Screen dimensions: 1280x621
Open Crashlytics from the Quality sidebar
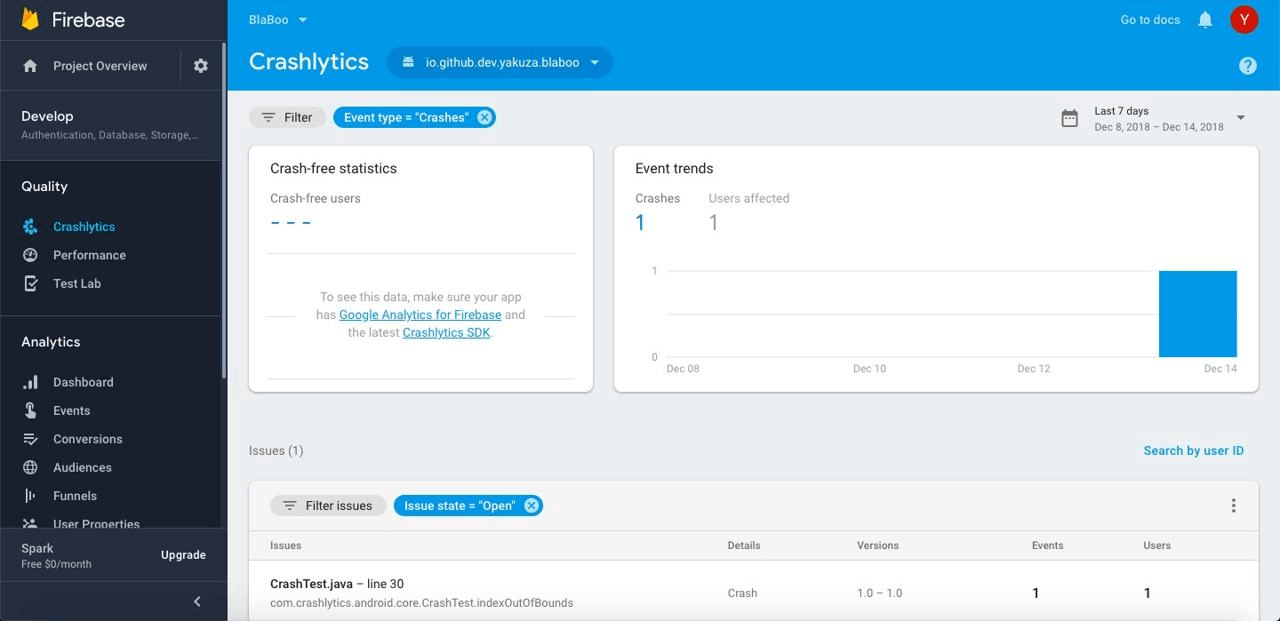84,226
